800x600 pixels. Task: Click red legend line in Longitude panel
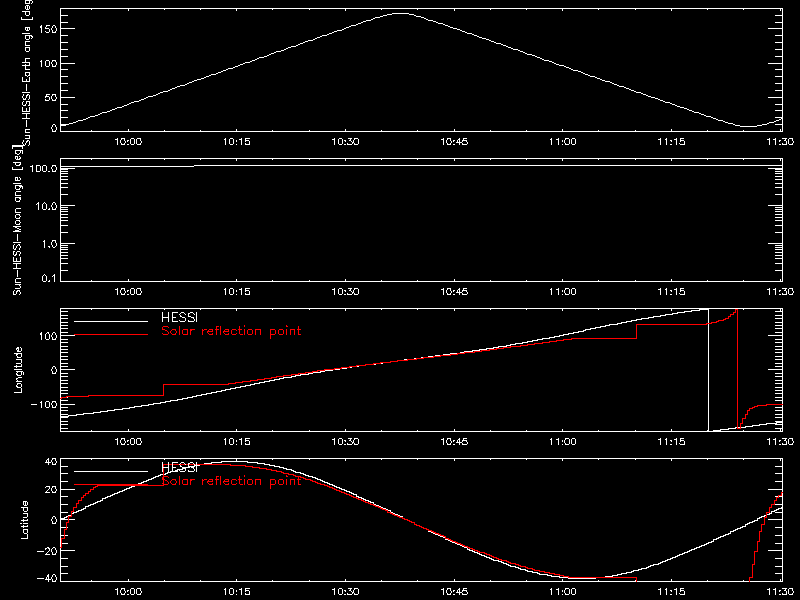coord(111,335)
